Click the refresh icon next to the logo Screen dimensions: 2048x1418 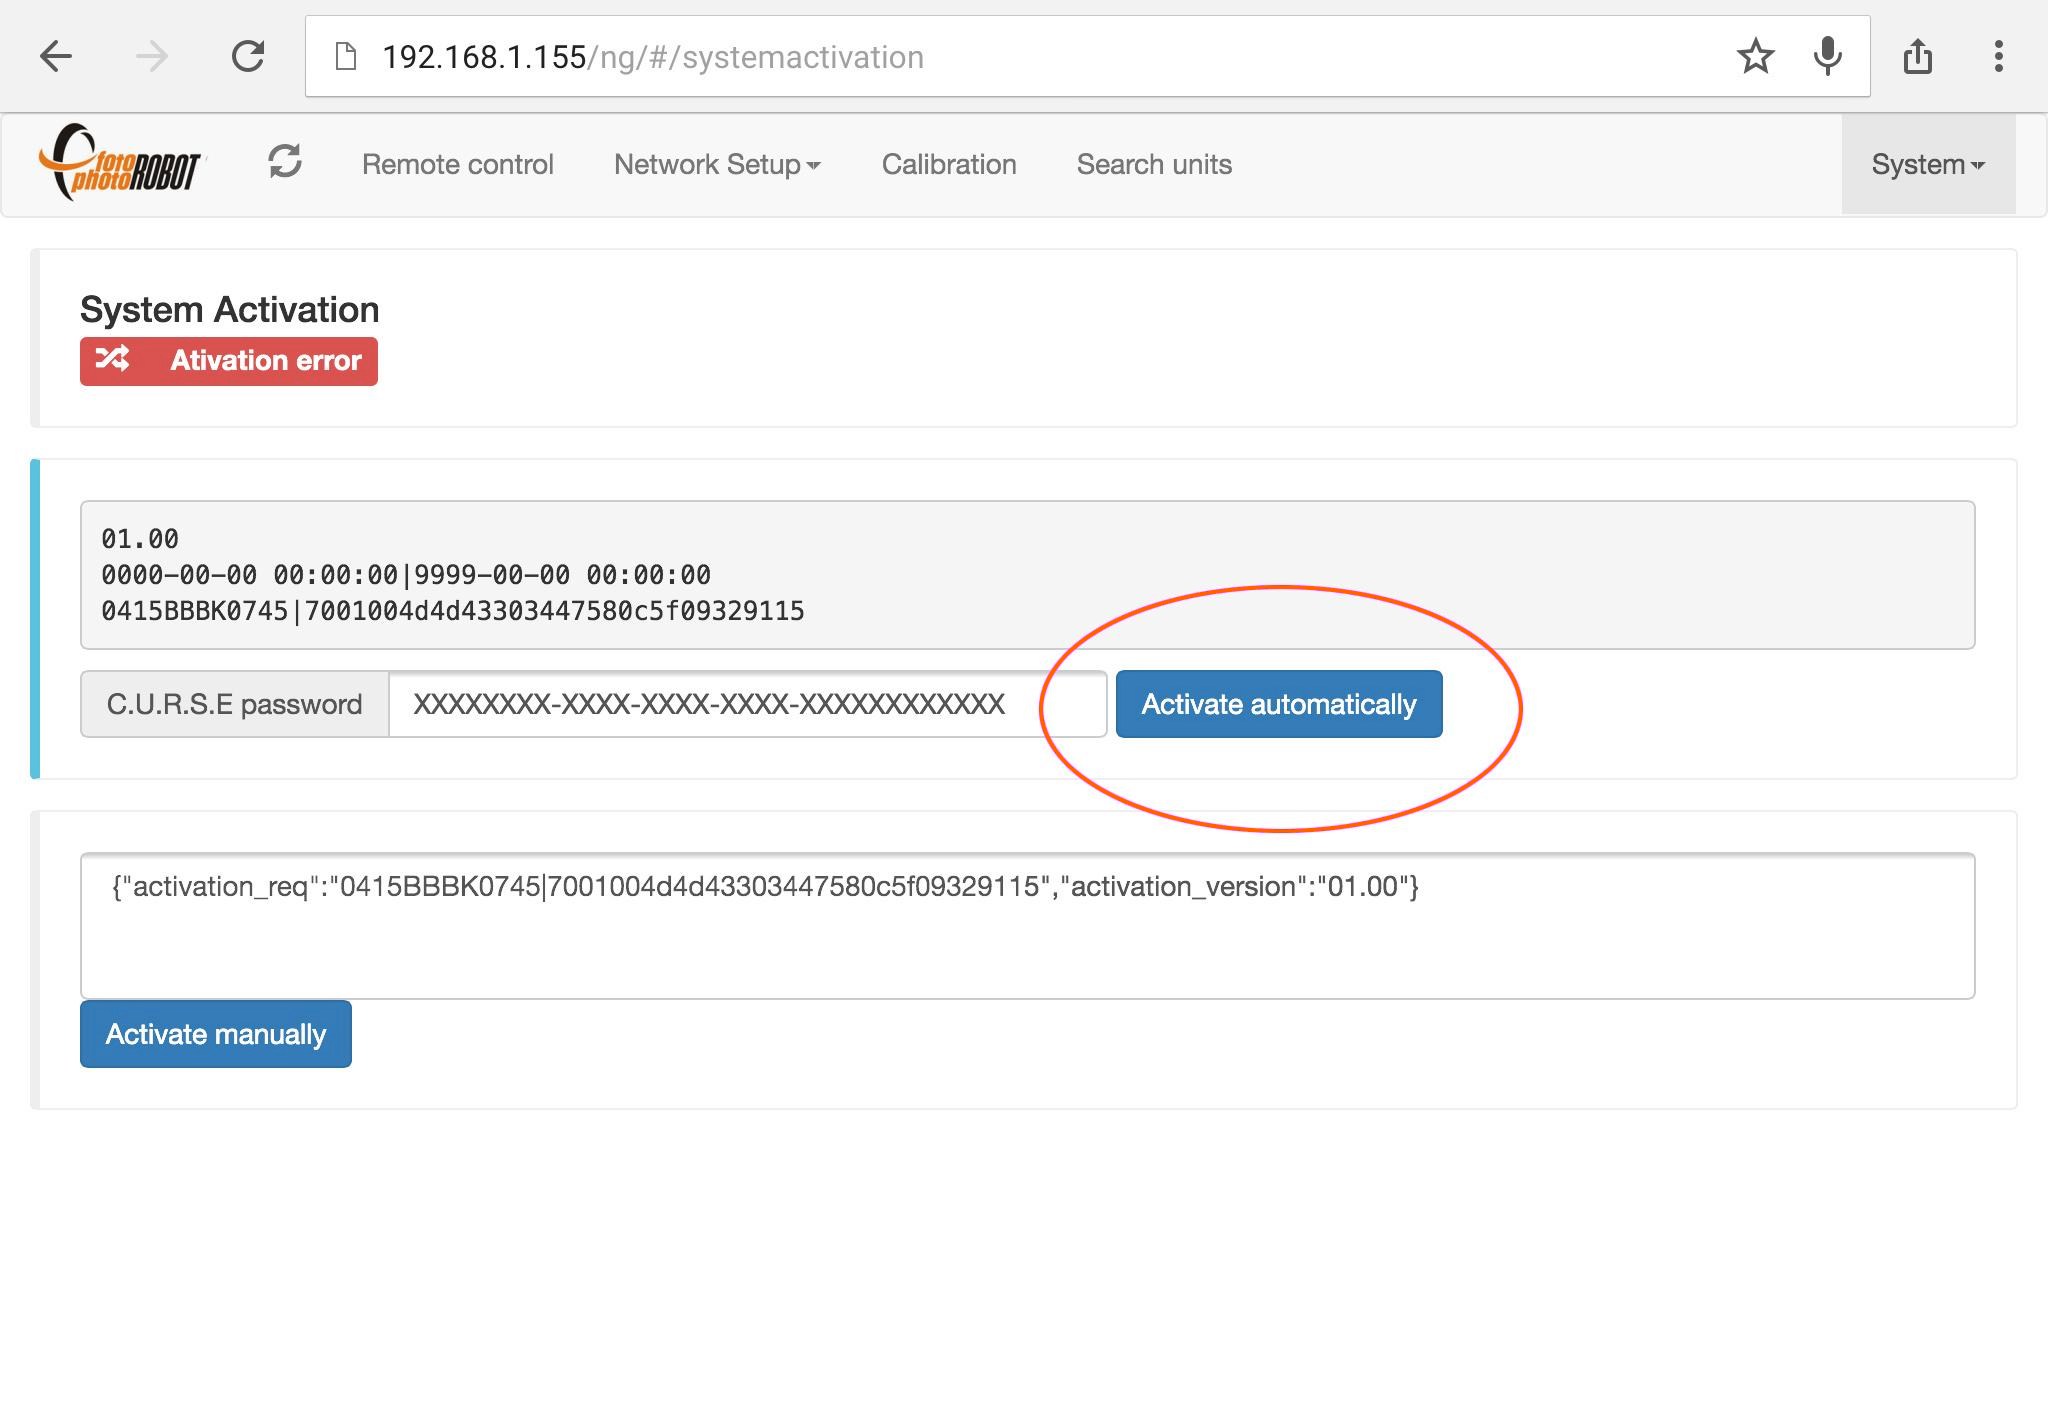click(285, 162)
